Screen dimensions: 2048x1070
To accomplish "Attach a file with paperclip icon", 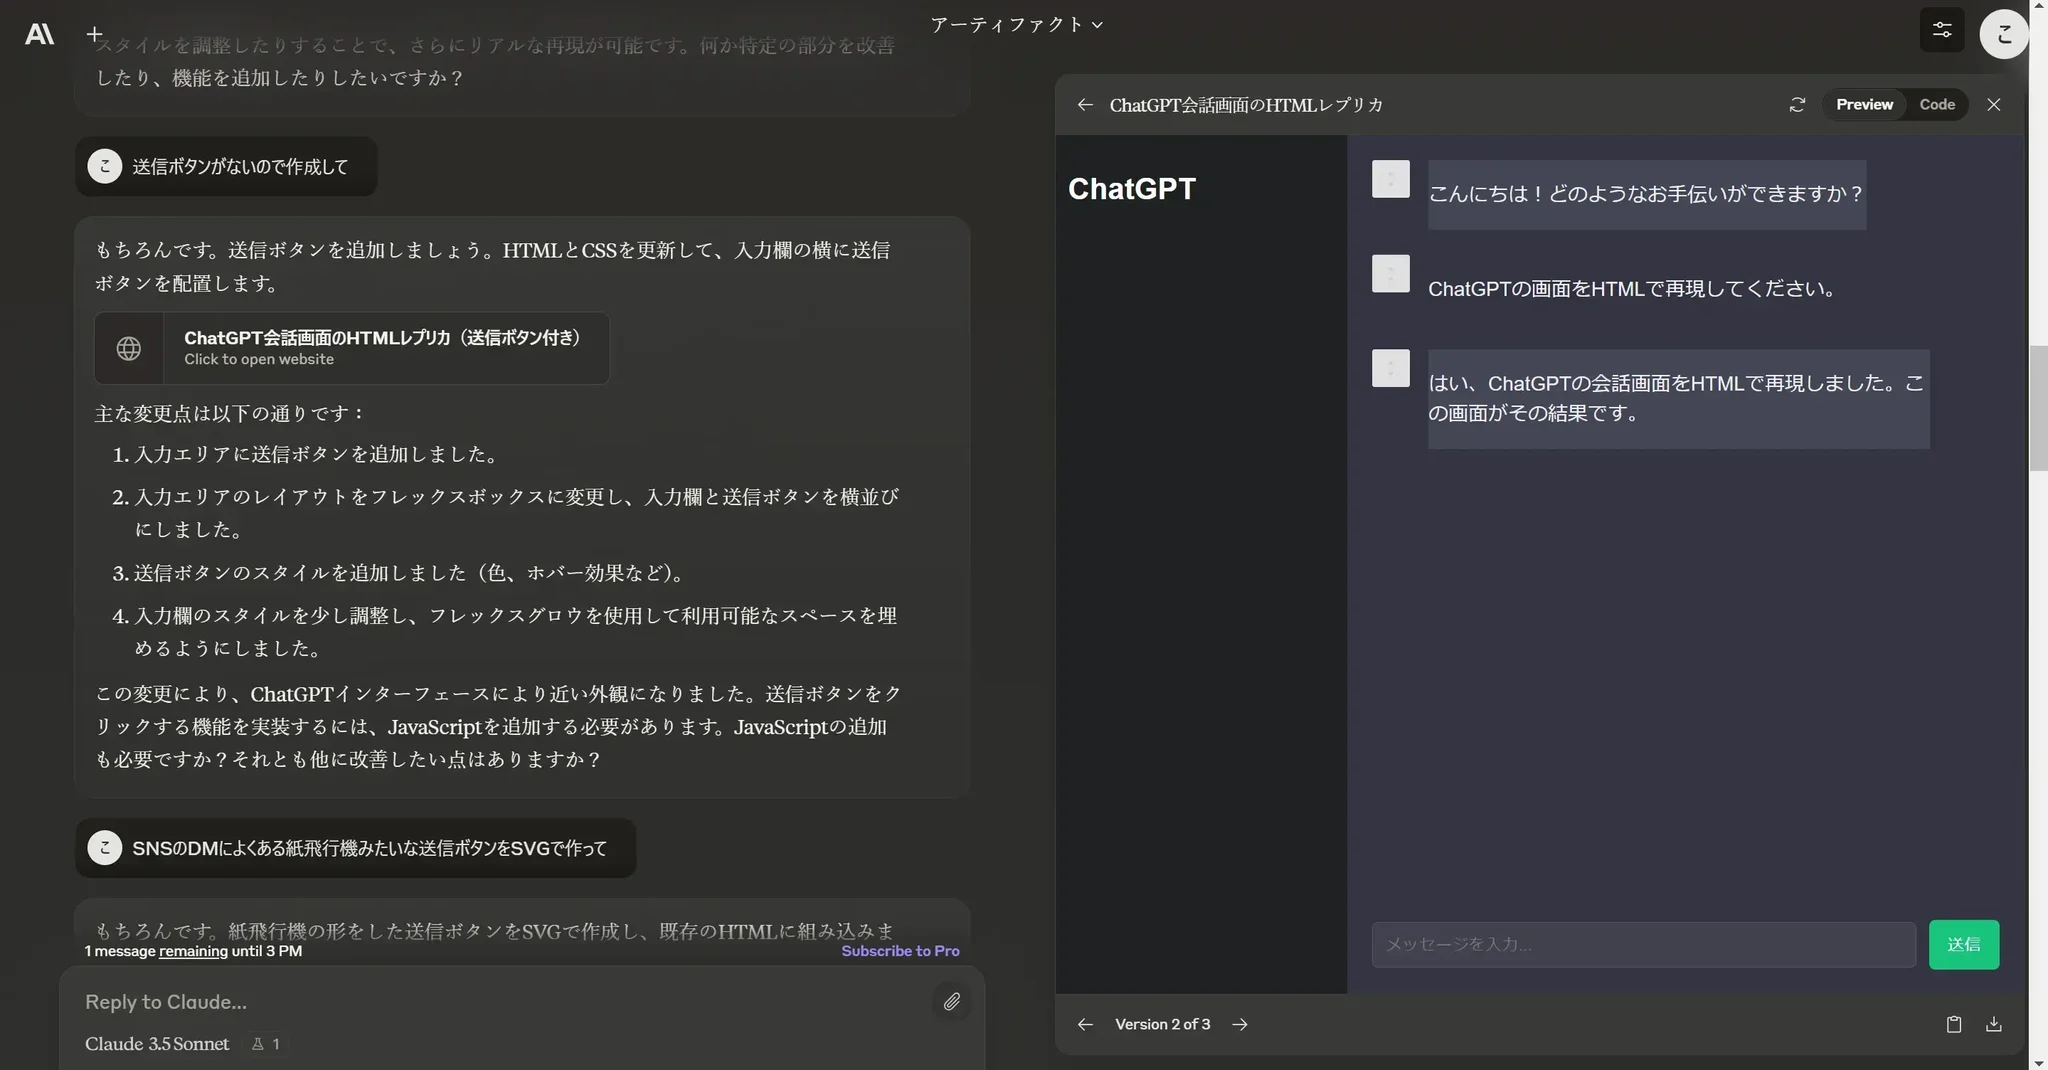I will 951,1001.
